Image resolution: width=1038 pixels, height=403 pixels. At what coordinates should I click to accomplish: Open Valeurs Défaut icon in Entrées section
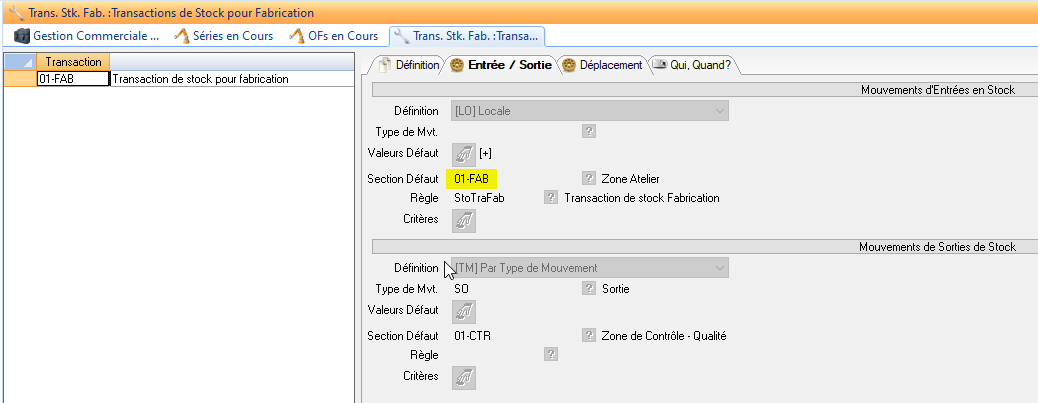pos(463,154)
